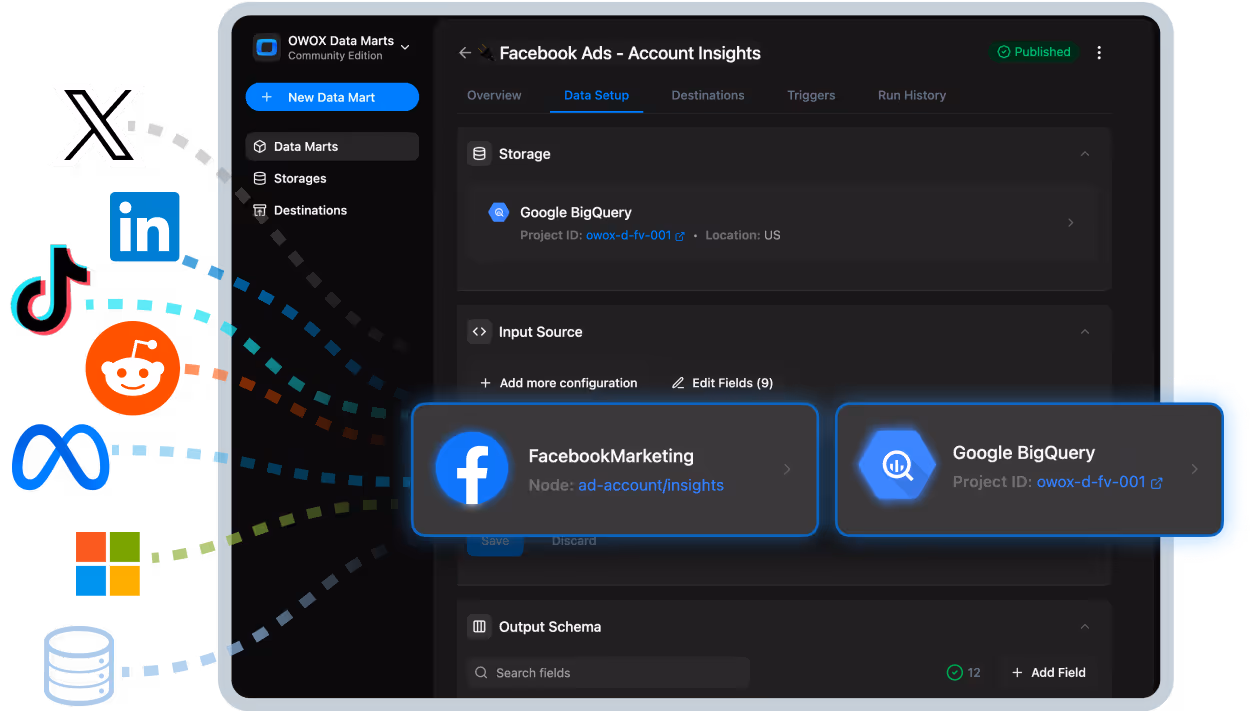1250x711 pixels.
Task: Click the Output Schema columns icon
Action: 479,627
